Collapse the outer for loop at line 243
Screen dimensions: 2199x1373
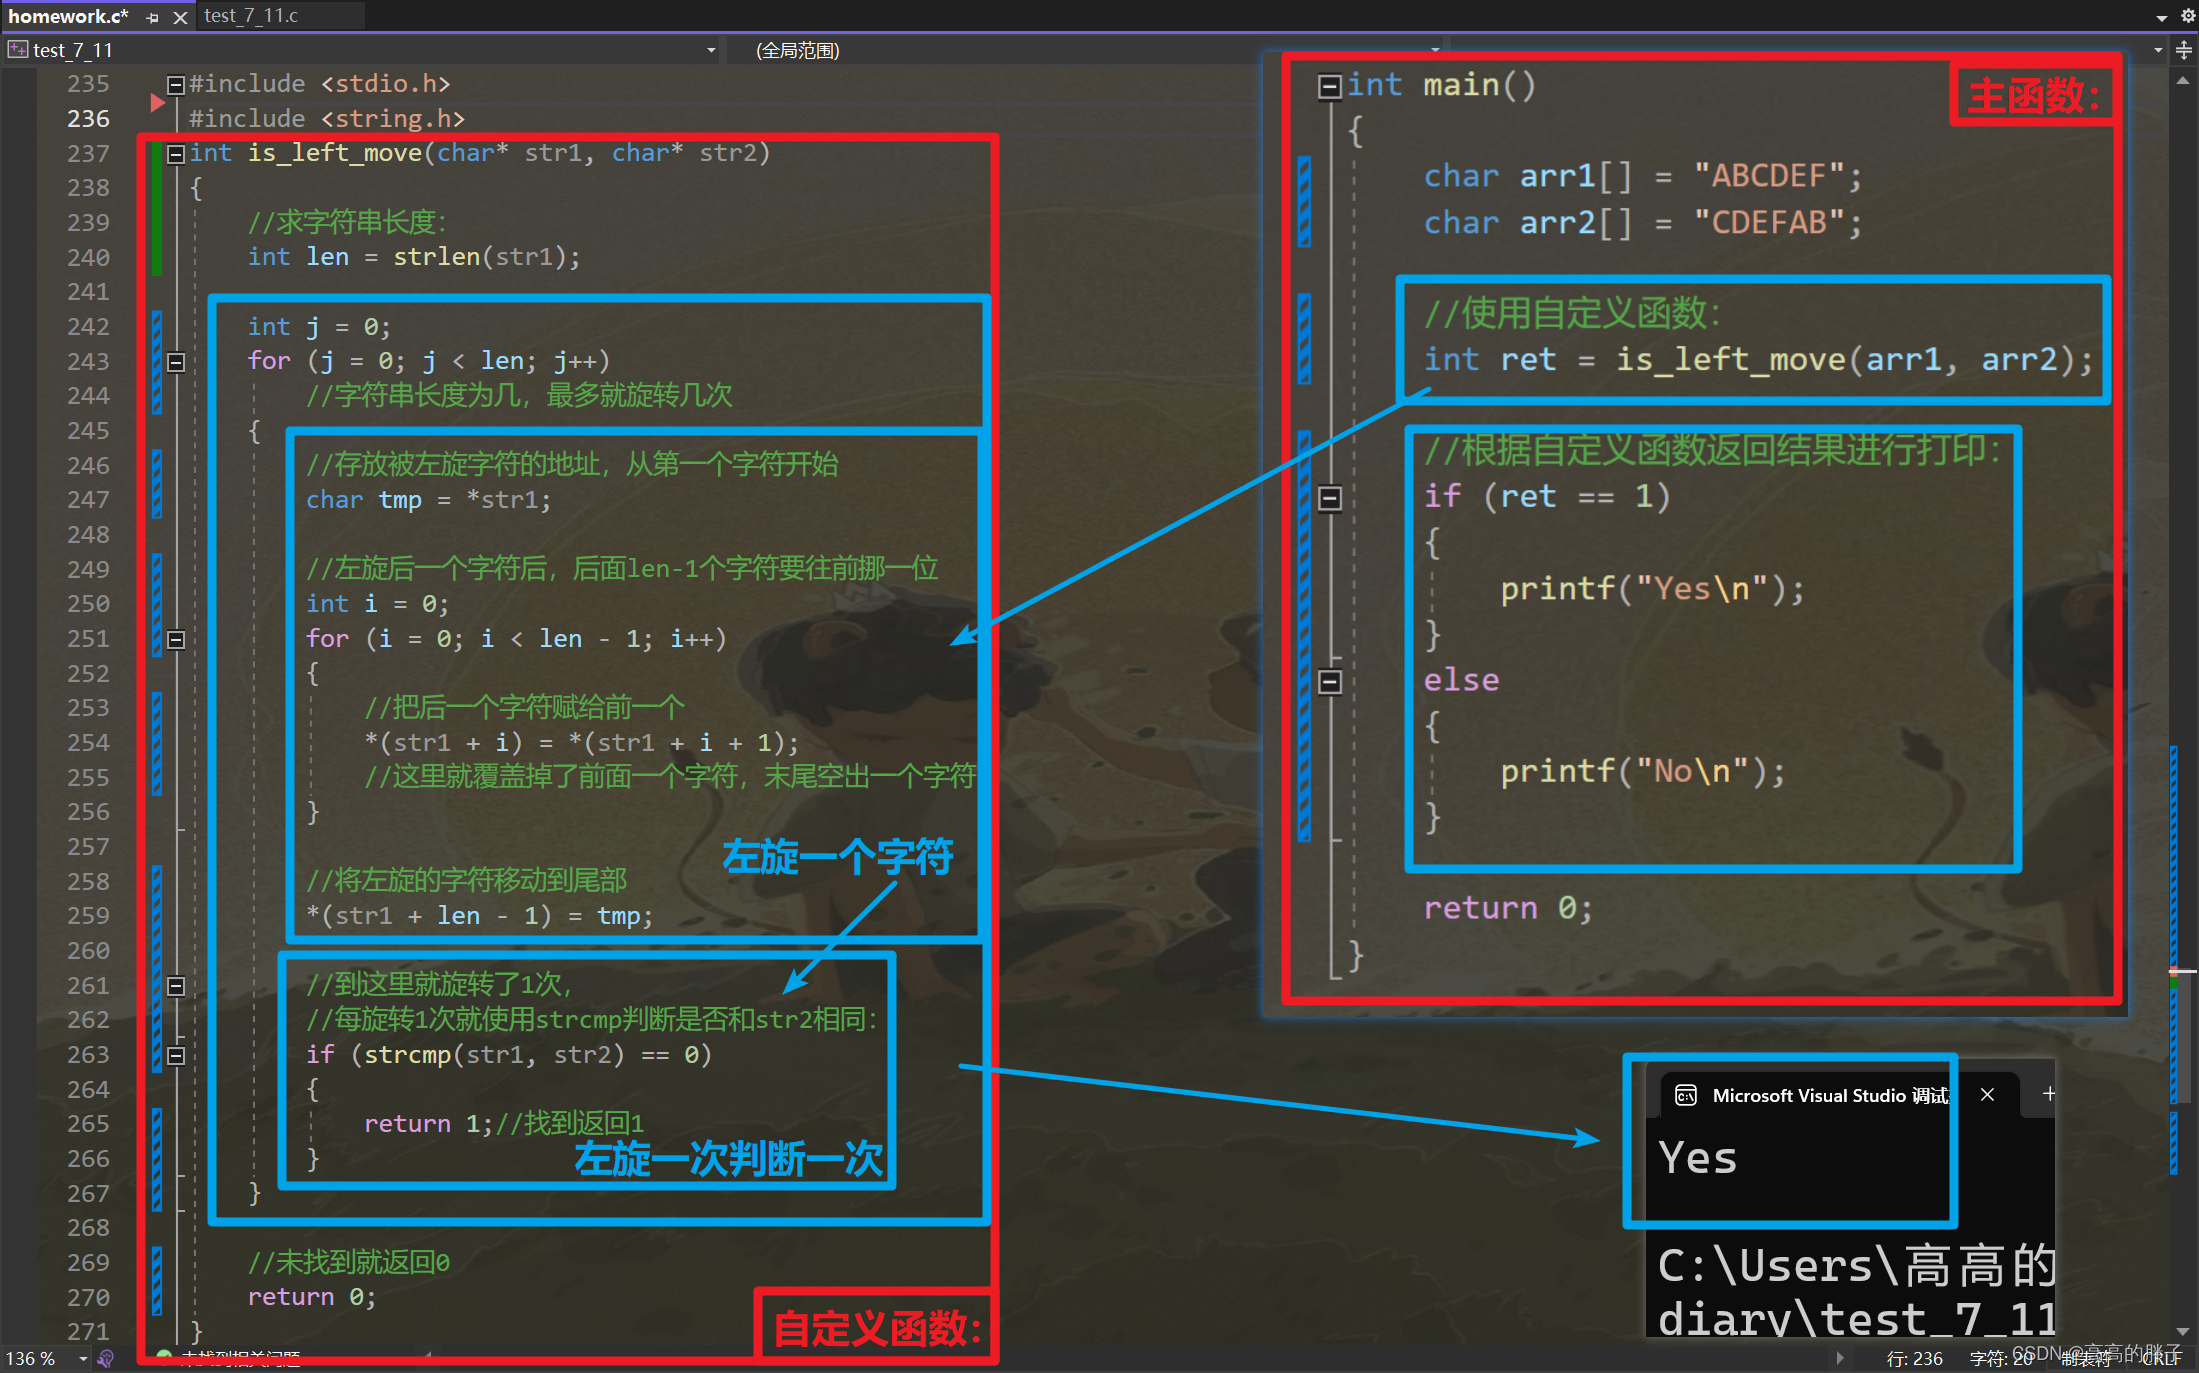[x=176, y=362]
